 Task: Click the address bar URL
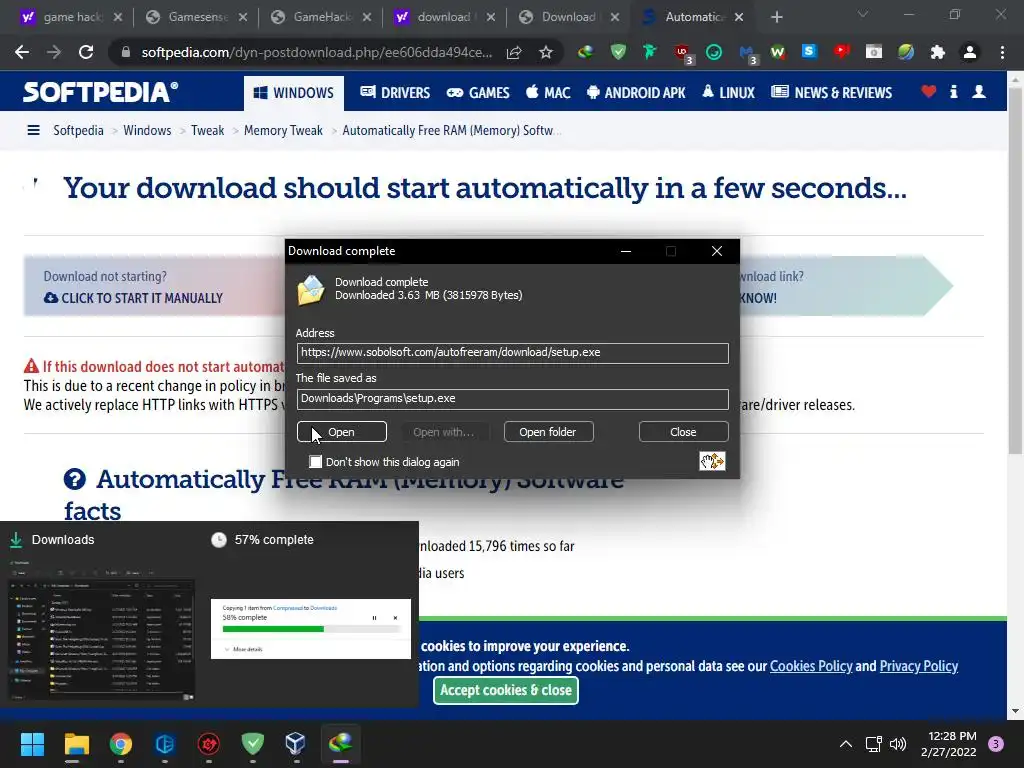pos(317,52)
